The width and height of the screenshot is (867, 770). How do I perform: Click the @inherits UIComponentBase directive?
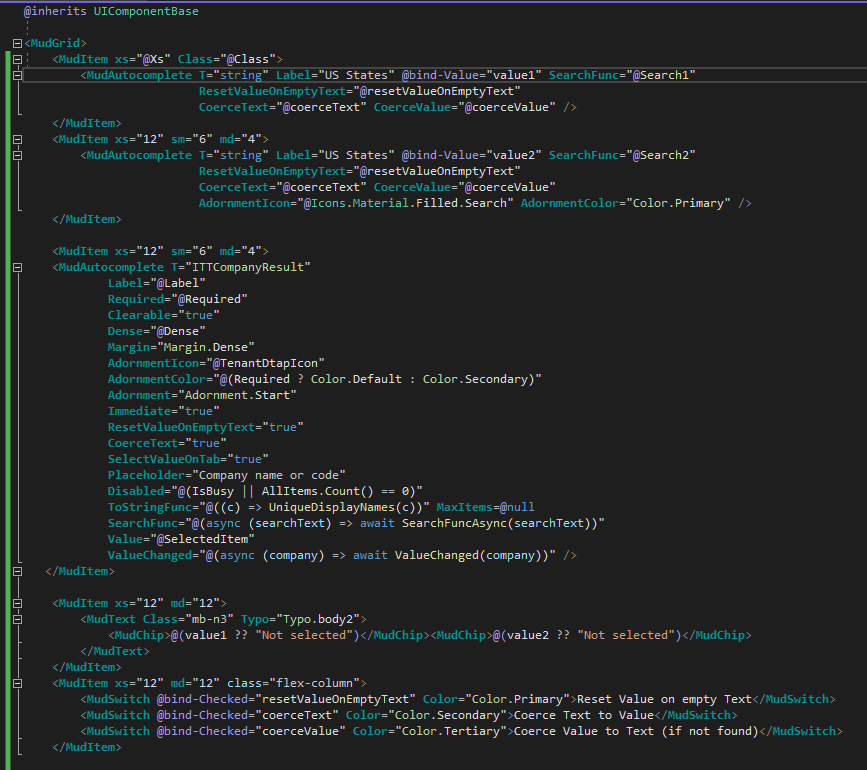(x=111, y=11)
